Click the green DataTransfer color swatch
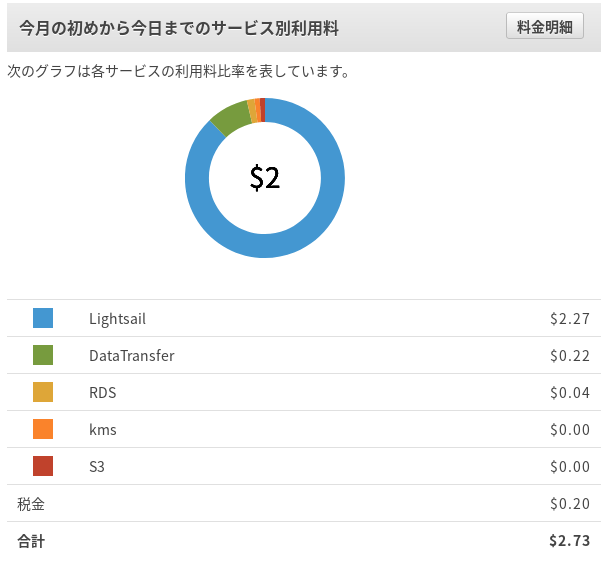Screen dimensions: 607x561 coord(43,355)
